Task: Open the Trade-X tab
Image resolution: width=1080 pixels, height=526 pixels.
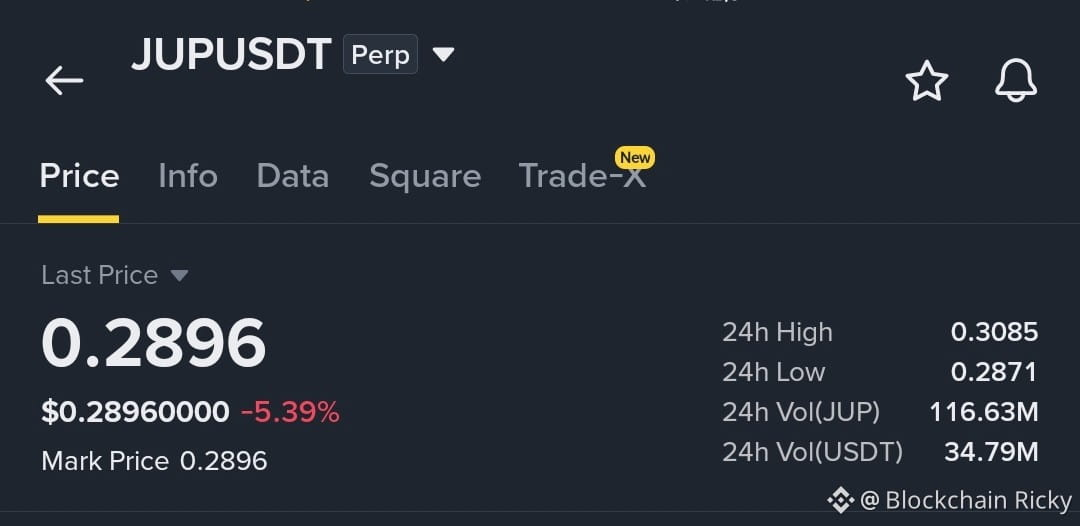Action: 583,176
